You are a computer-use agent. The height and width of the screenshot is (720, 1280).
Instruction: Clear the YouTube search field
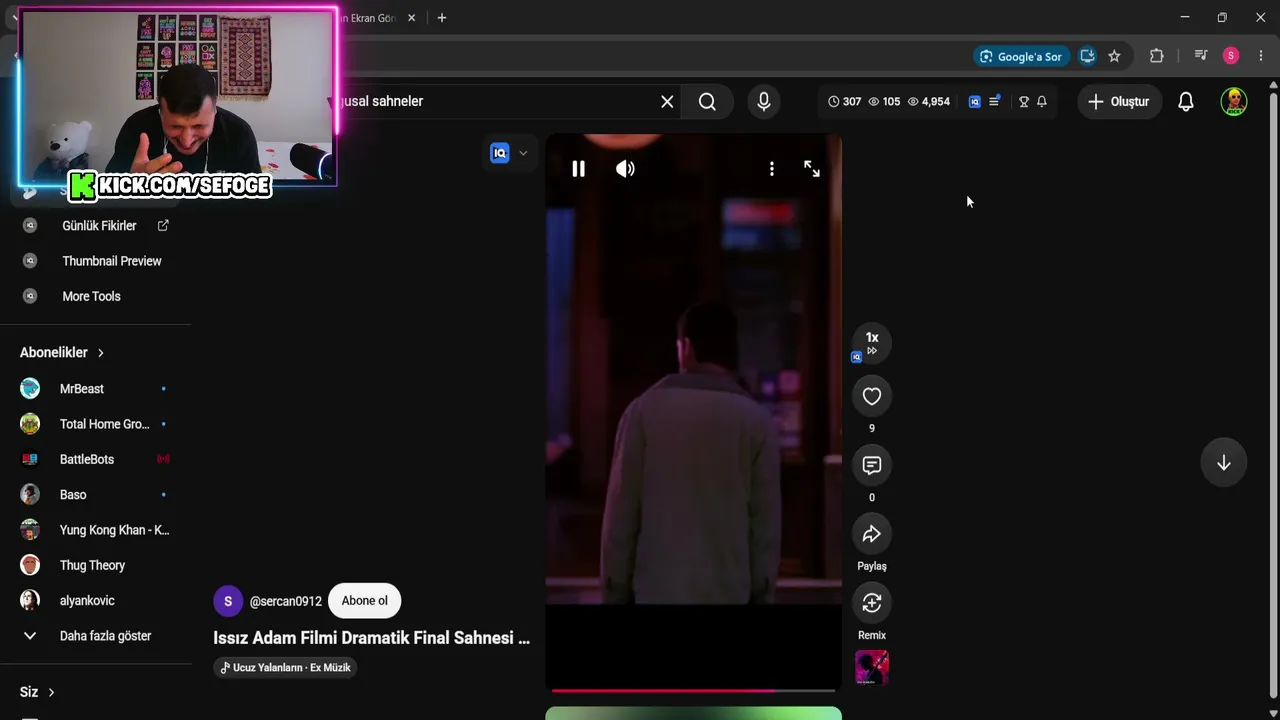tap(667, 101)
